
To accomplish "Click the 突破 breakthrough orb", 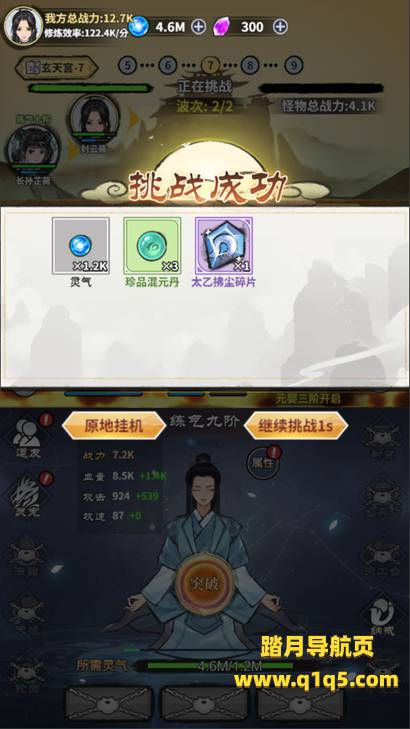I will point(205,583).
